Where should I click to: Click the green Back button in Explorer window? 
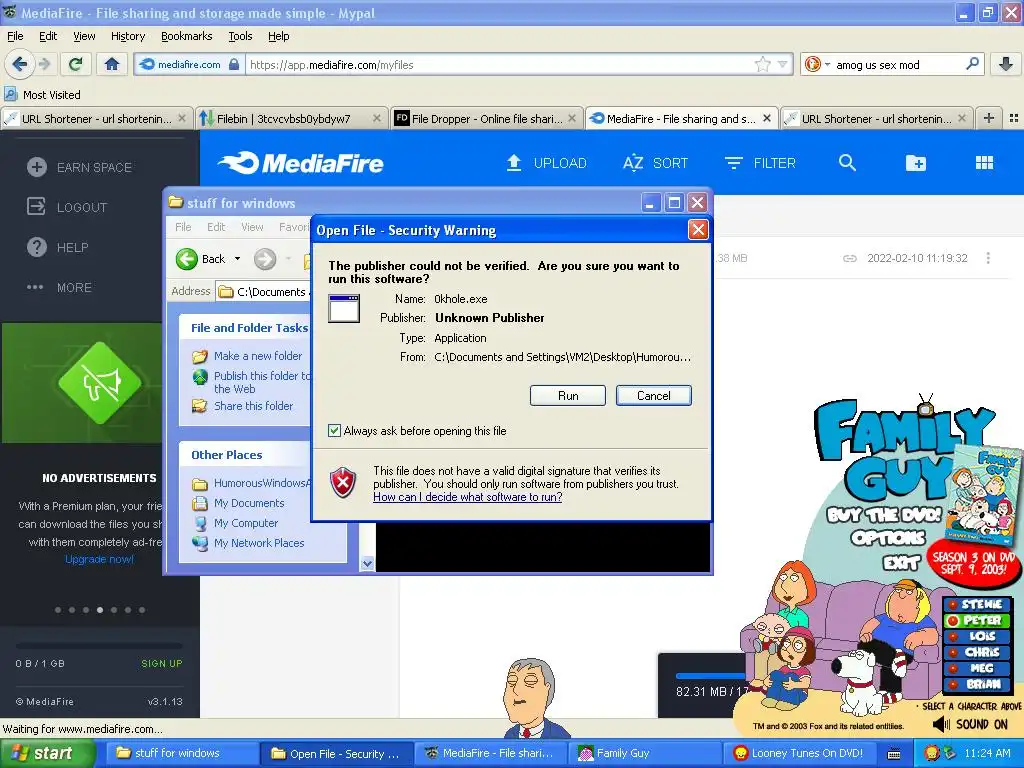pos(201,259)
